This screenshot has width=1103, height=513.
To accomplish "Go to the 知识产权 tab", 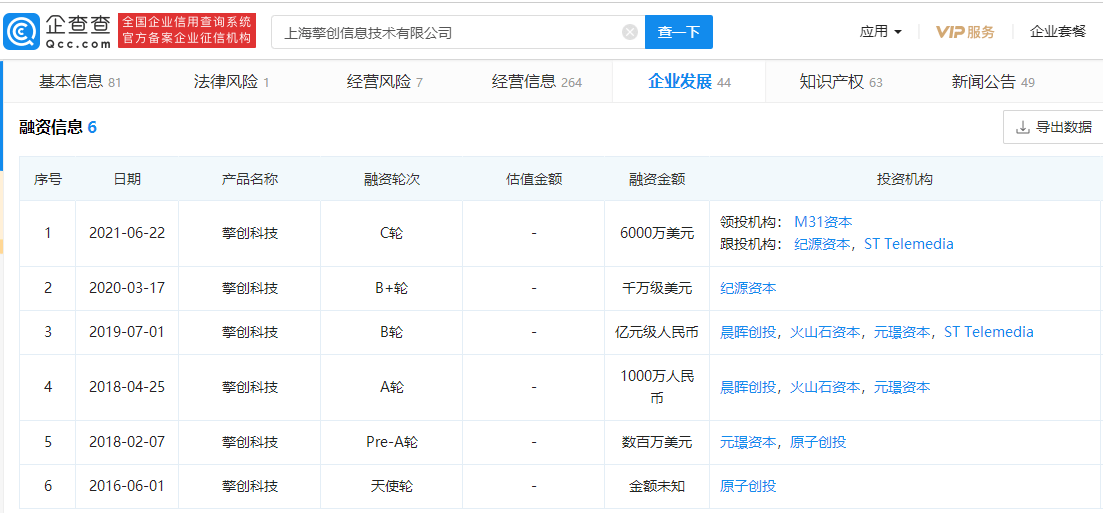I will coord(840,82).
